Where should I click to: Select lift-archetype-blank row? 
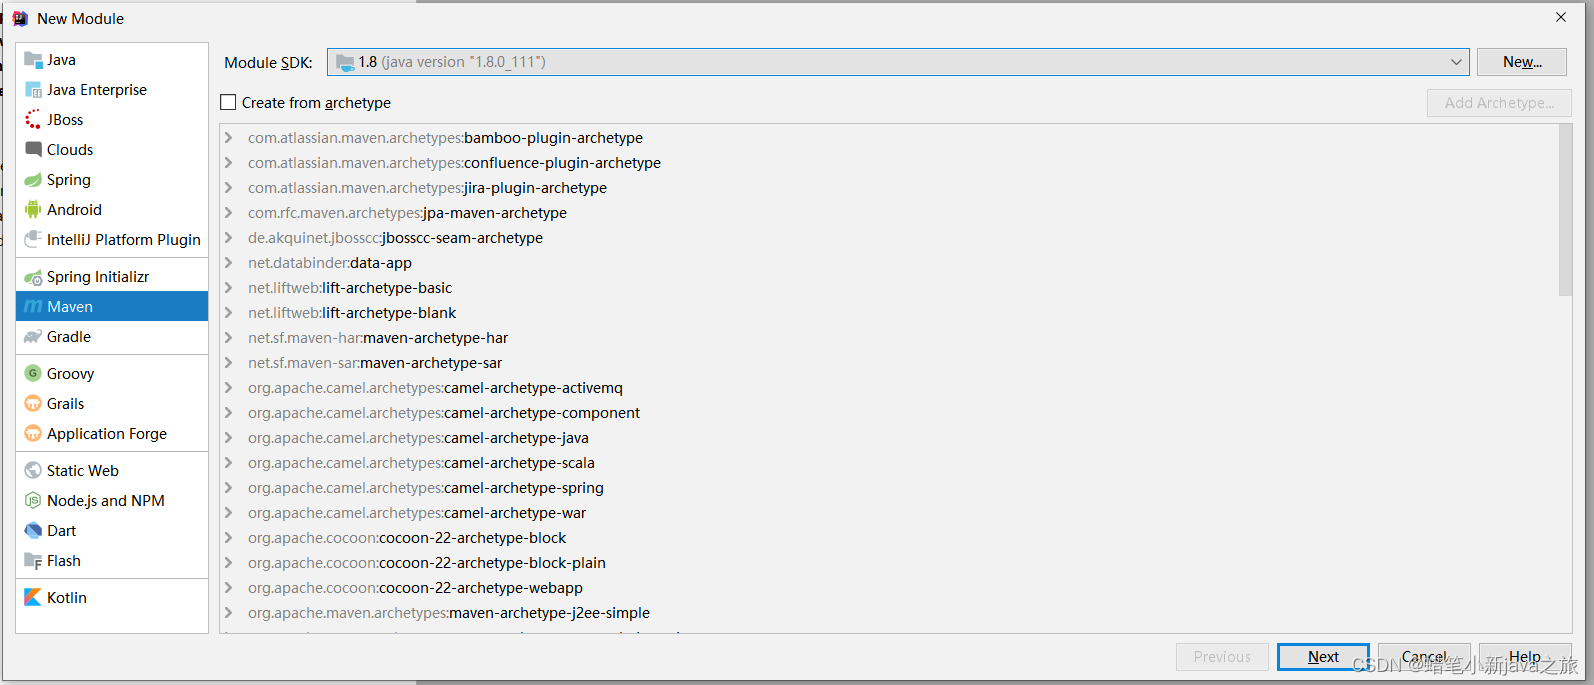888,313
